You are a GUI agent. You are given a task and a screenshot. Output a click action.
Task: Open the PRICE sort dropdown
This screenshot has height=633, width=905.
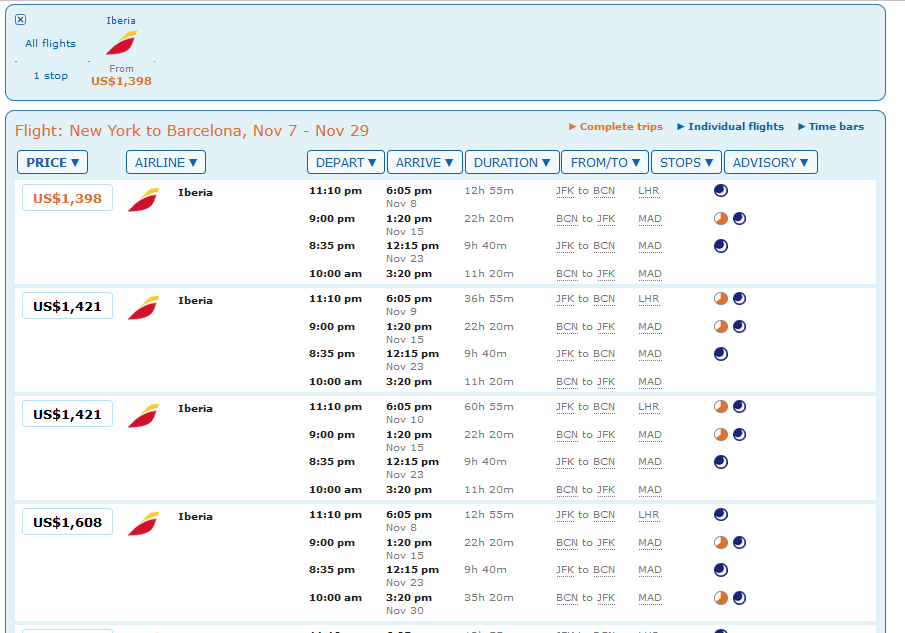(x=53, y=162)
